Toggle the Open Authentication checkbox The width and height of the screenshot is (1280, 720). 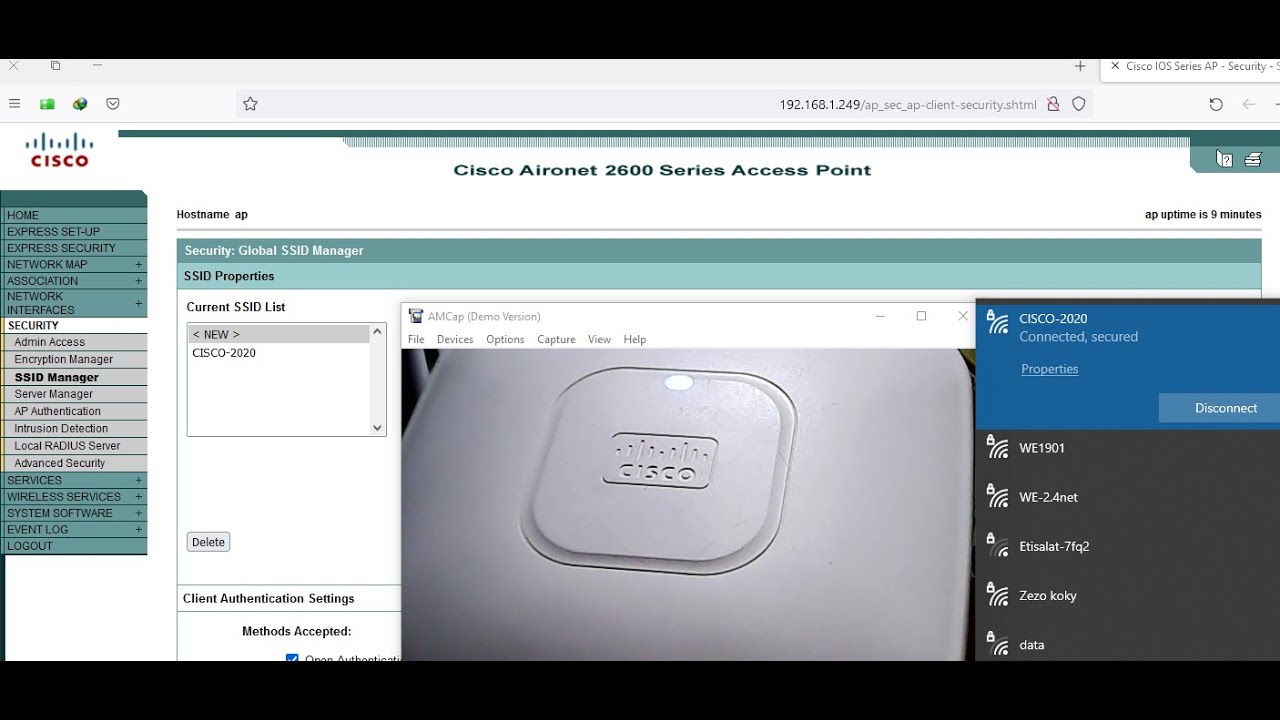tap(292, 659)
